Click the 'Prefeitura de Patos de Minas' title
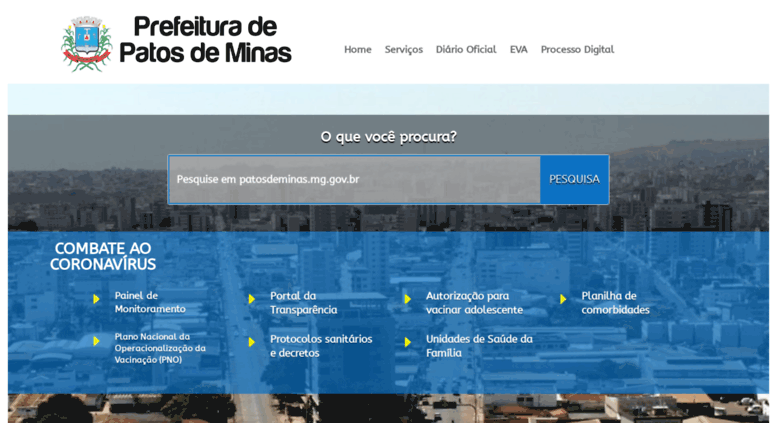 [x=205, y=40]
